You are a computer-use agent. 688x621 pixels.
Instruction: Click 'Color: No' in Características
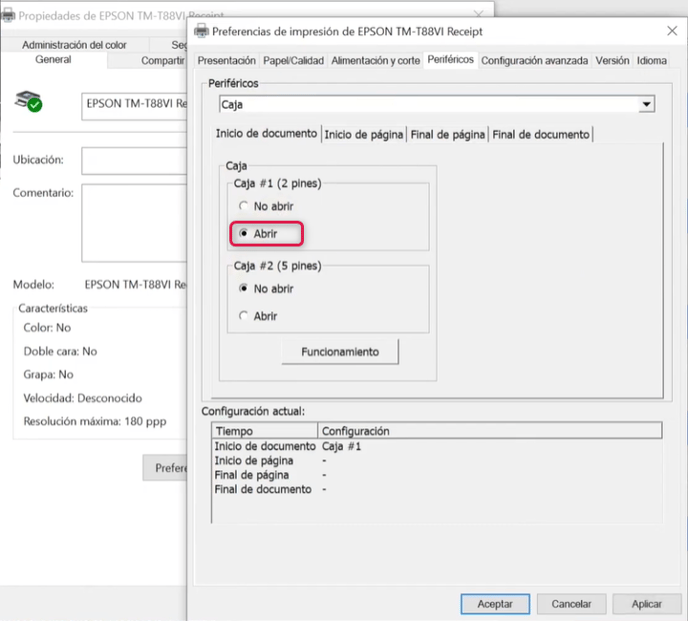(47, 327)
